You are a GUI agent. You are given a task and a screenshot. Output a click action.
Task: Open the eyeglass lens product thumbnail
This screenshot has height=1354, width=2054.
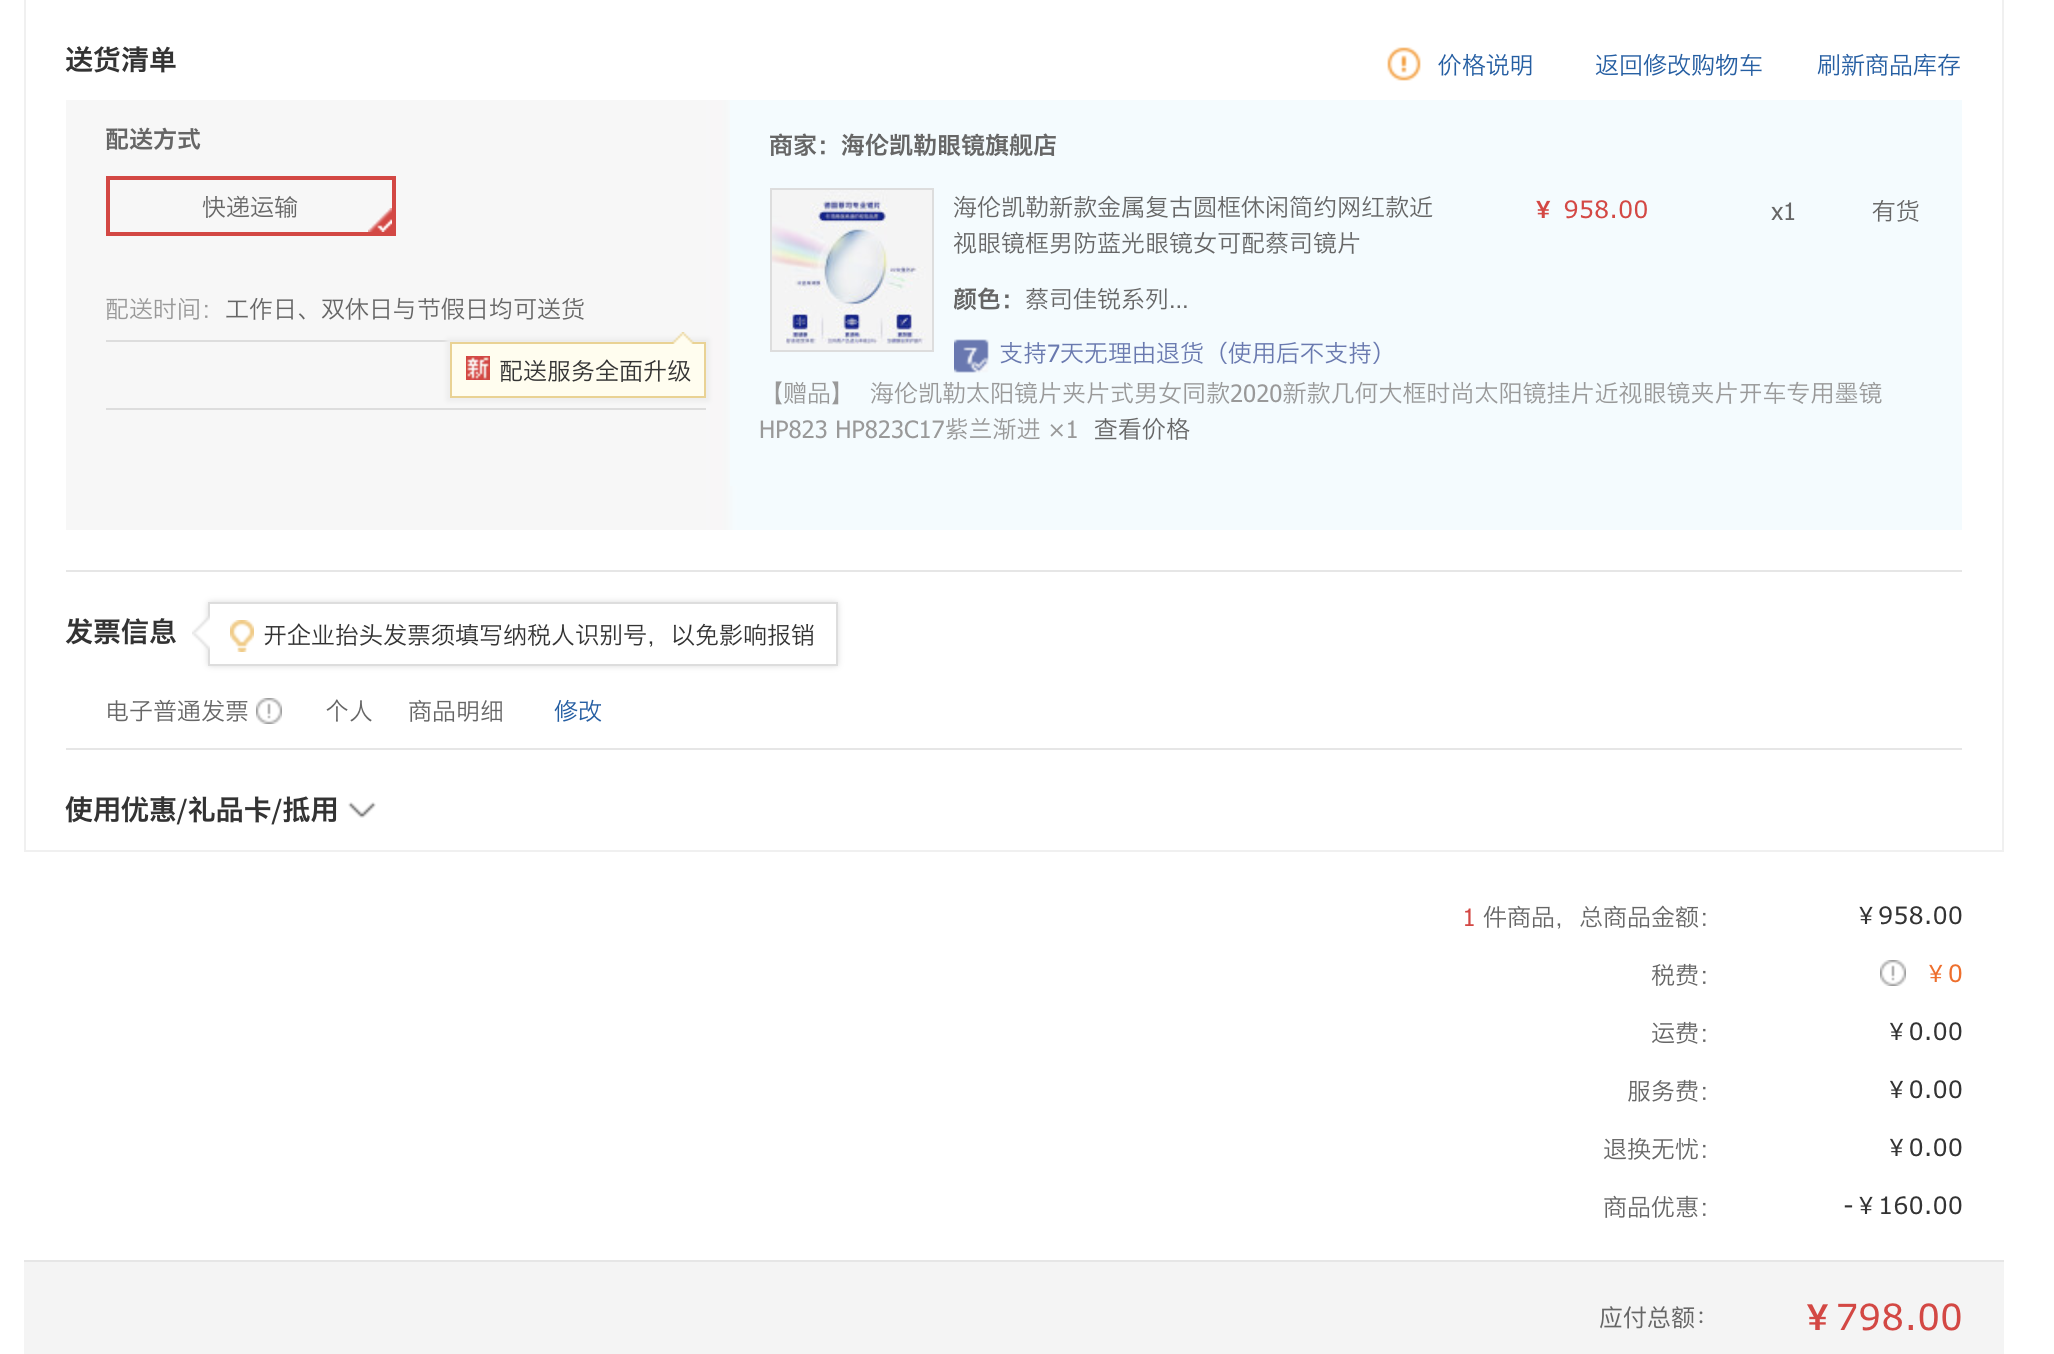pos(852,270)
